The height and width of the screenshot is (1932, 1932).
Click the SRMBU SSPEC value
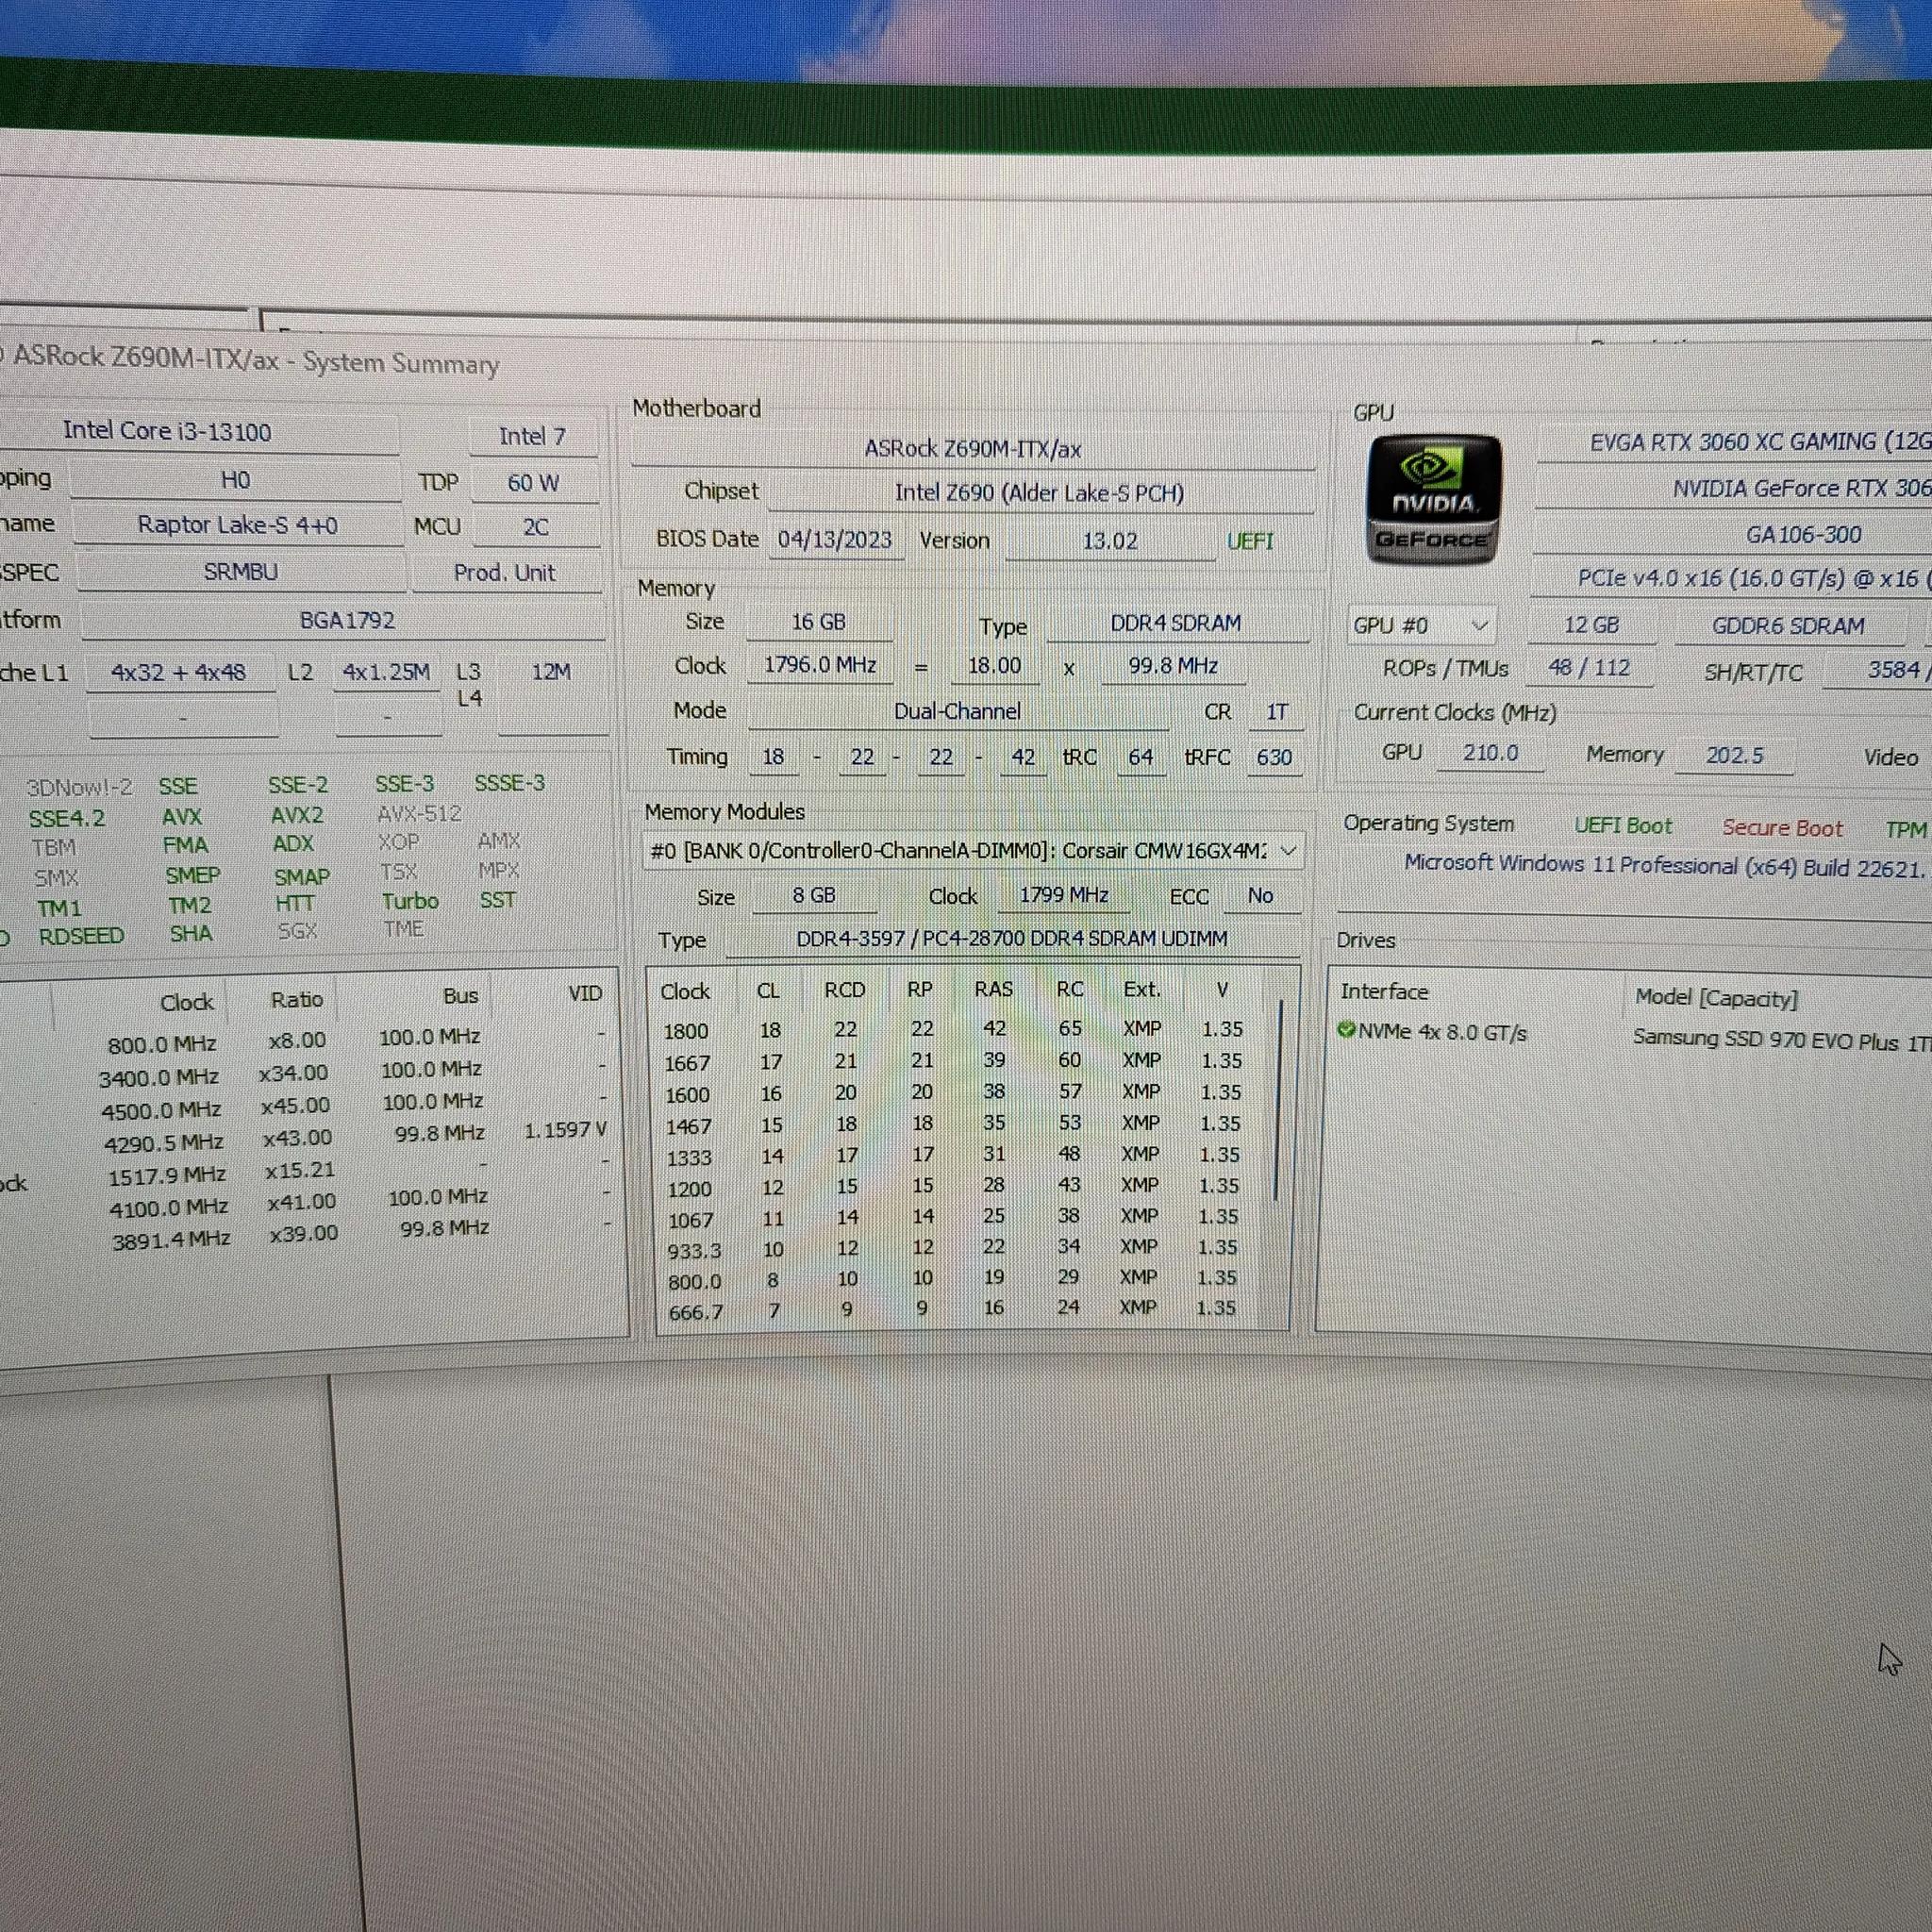coord(241,572)
